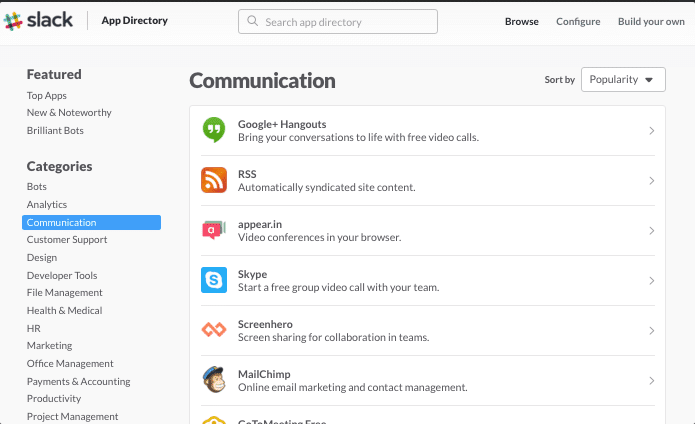Select the Office Management category
The width and height of the screenshot is (695, 424).
[x=70, y=364]
